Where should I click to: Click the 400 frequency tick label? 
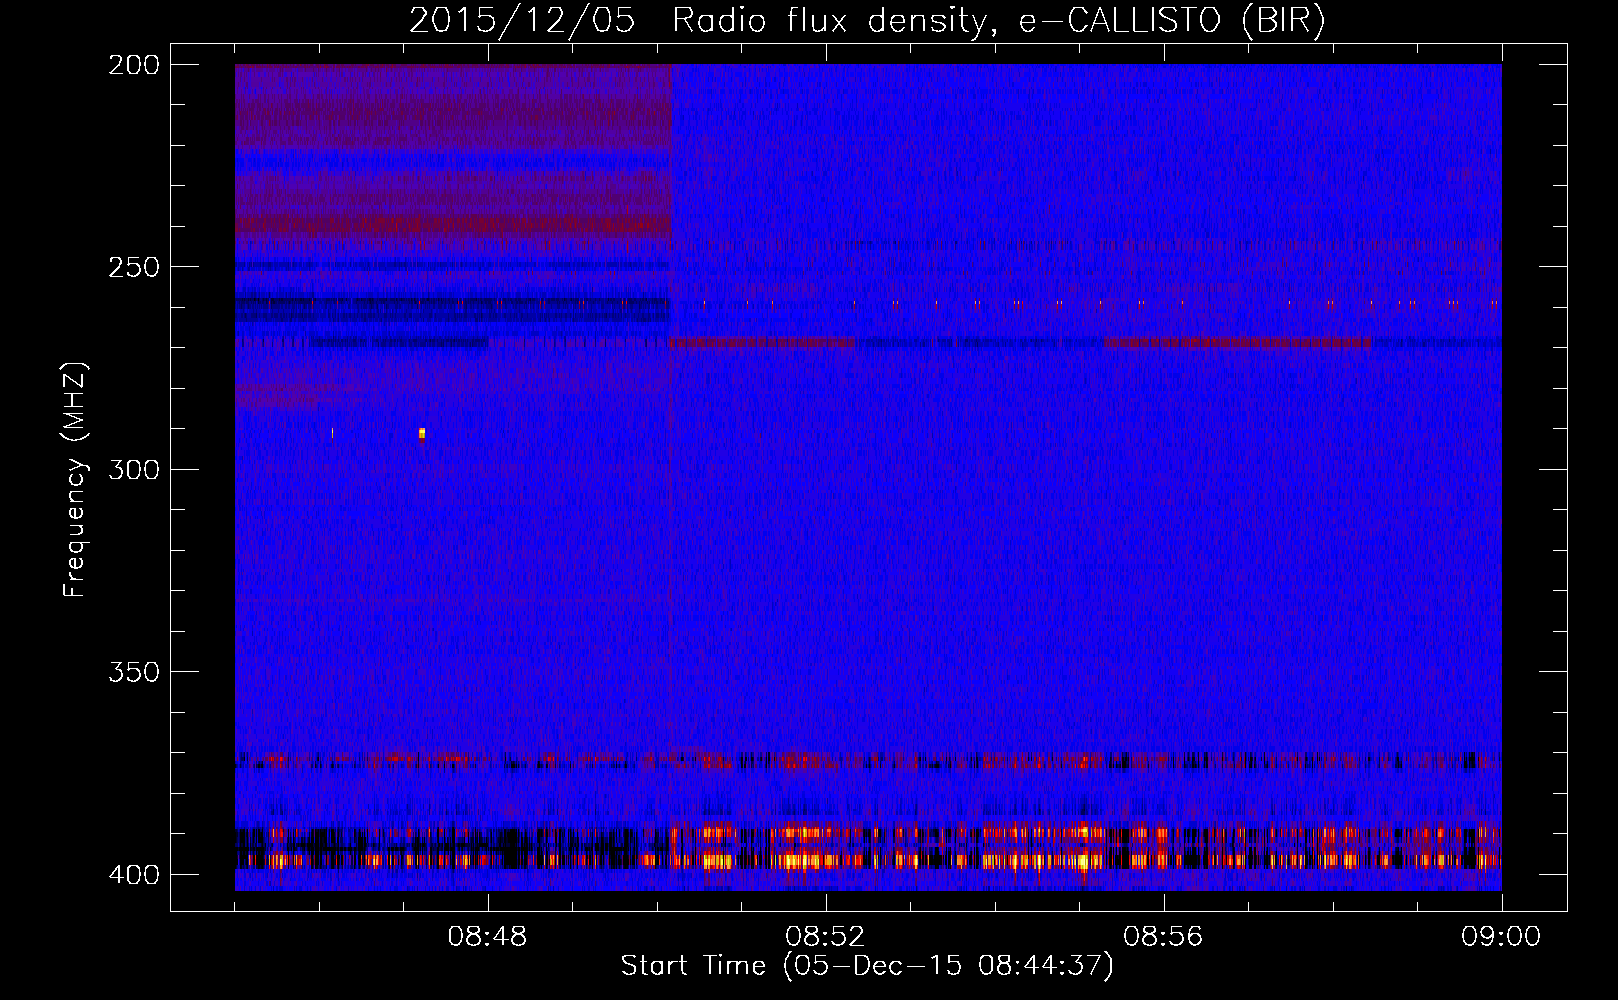[x=134, y=874]
